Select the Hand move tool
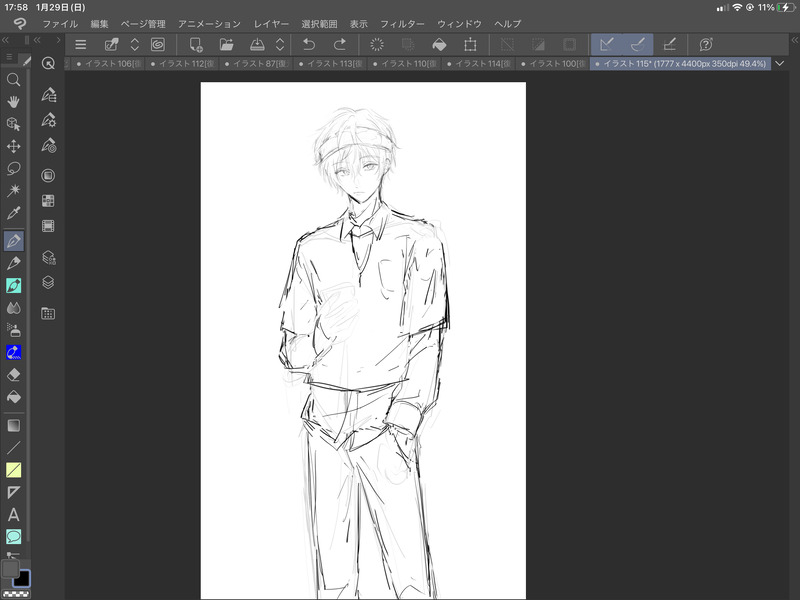The width and height of the screenshot is (800, 600). pyautogui.click(x=14, y=102)
